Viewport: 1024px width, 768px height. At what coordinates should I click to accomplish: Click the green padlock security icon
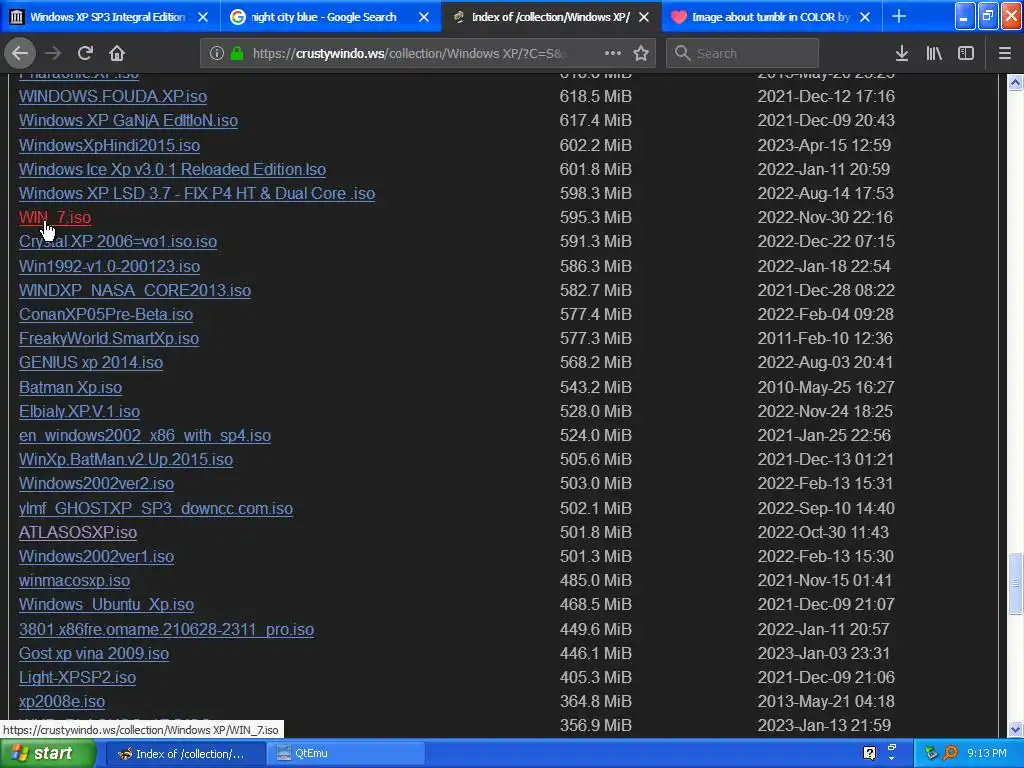(237, 54)
